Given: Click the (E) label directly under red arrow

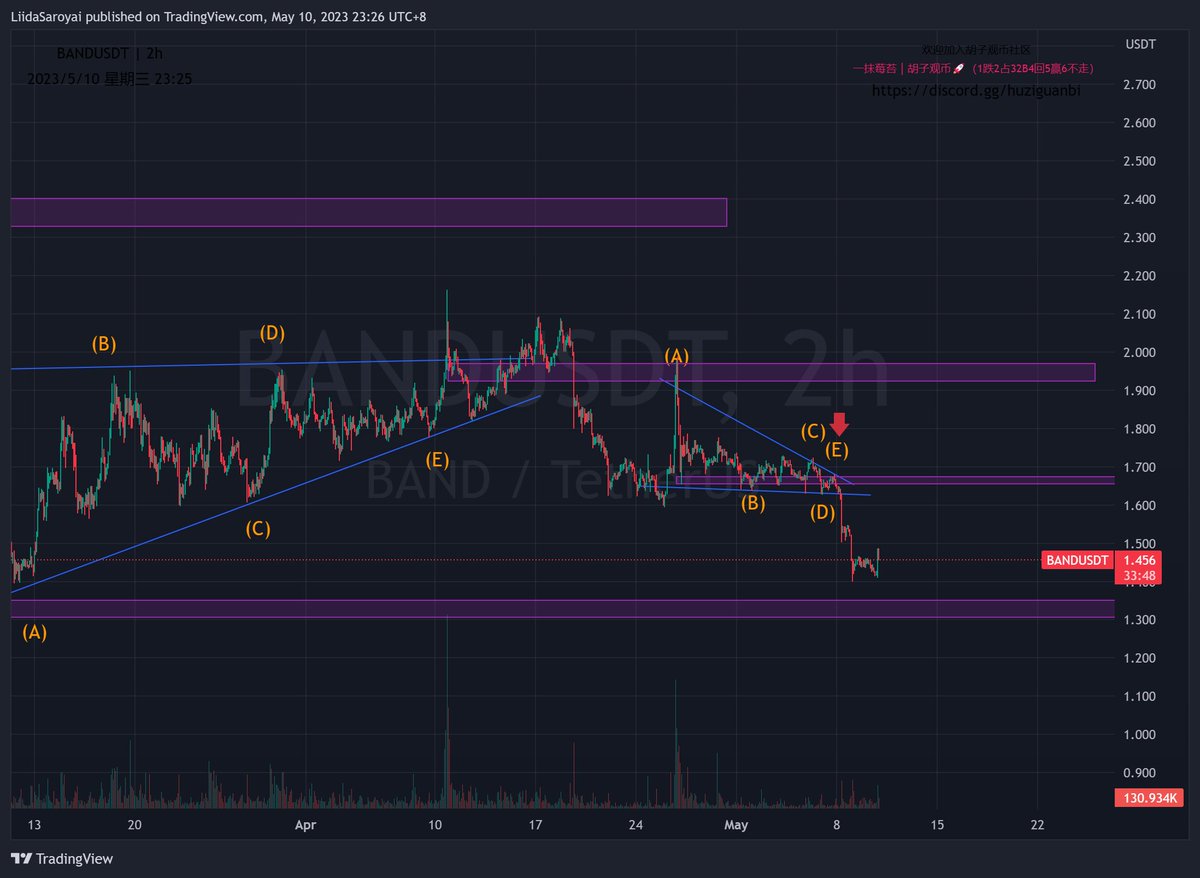Looking at the screenshot, I should coord(837,450).
